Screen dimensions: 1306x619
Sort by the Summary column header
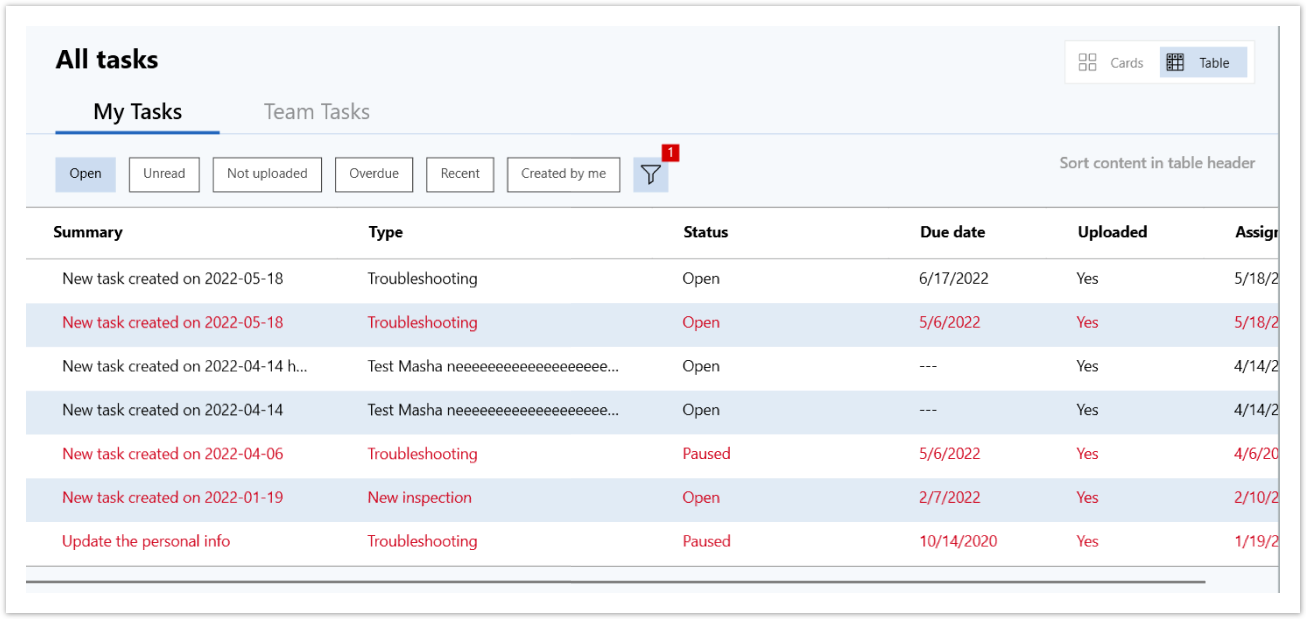tap(88, 232)
